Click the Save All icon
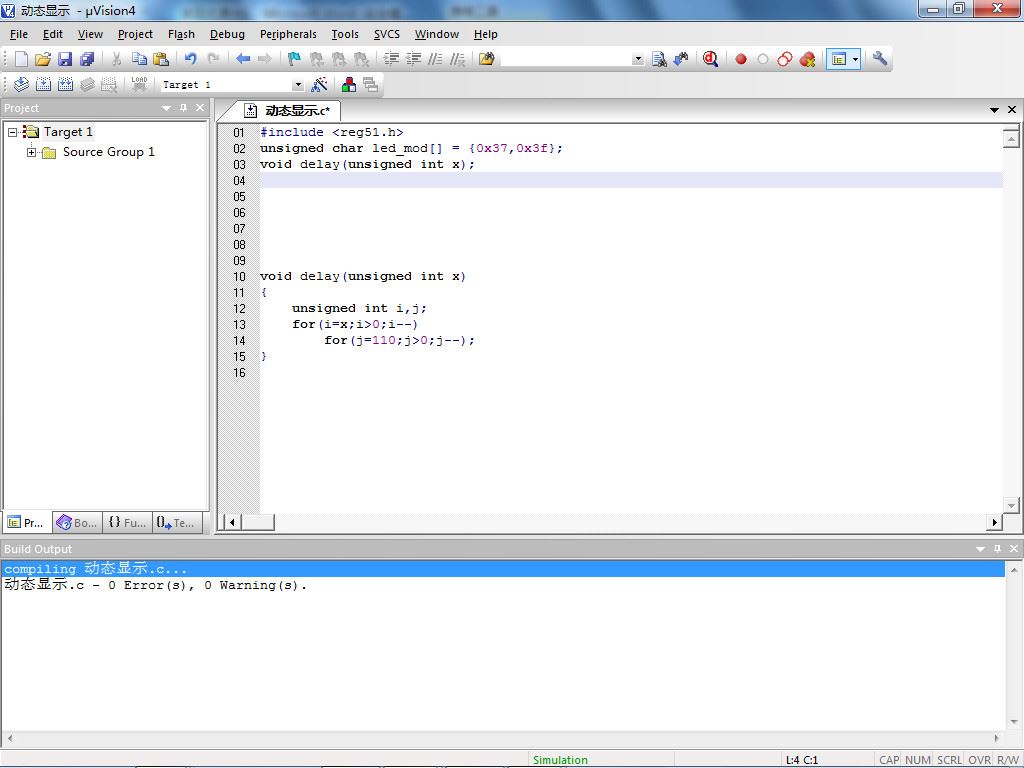 pos(87,59)
